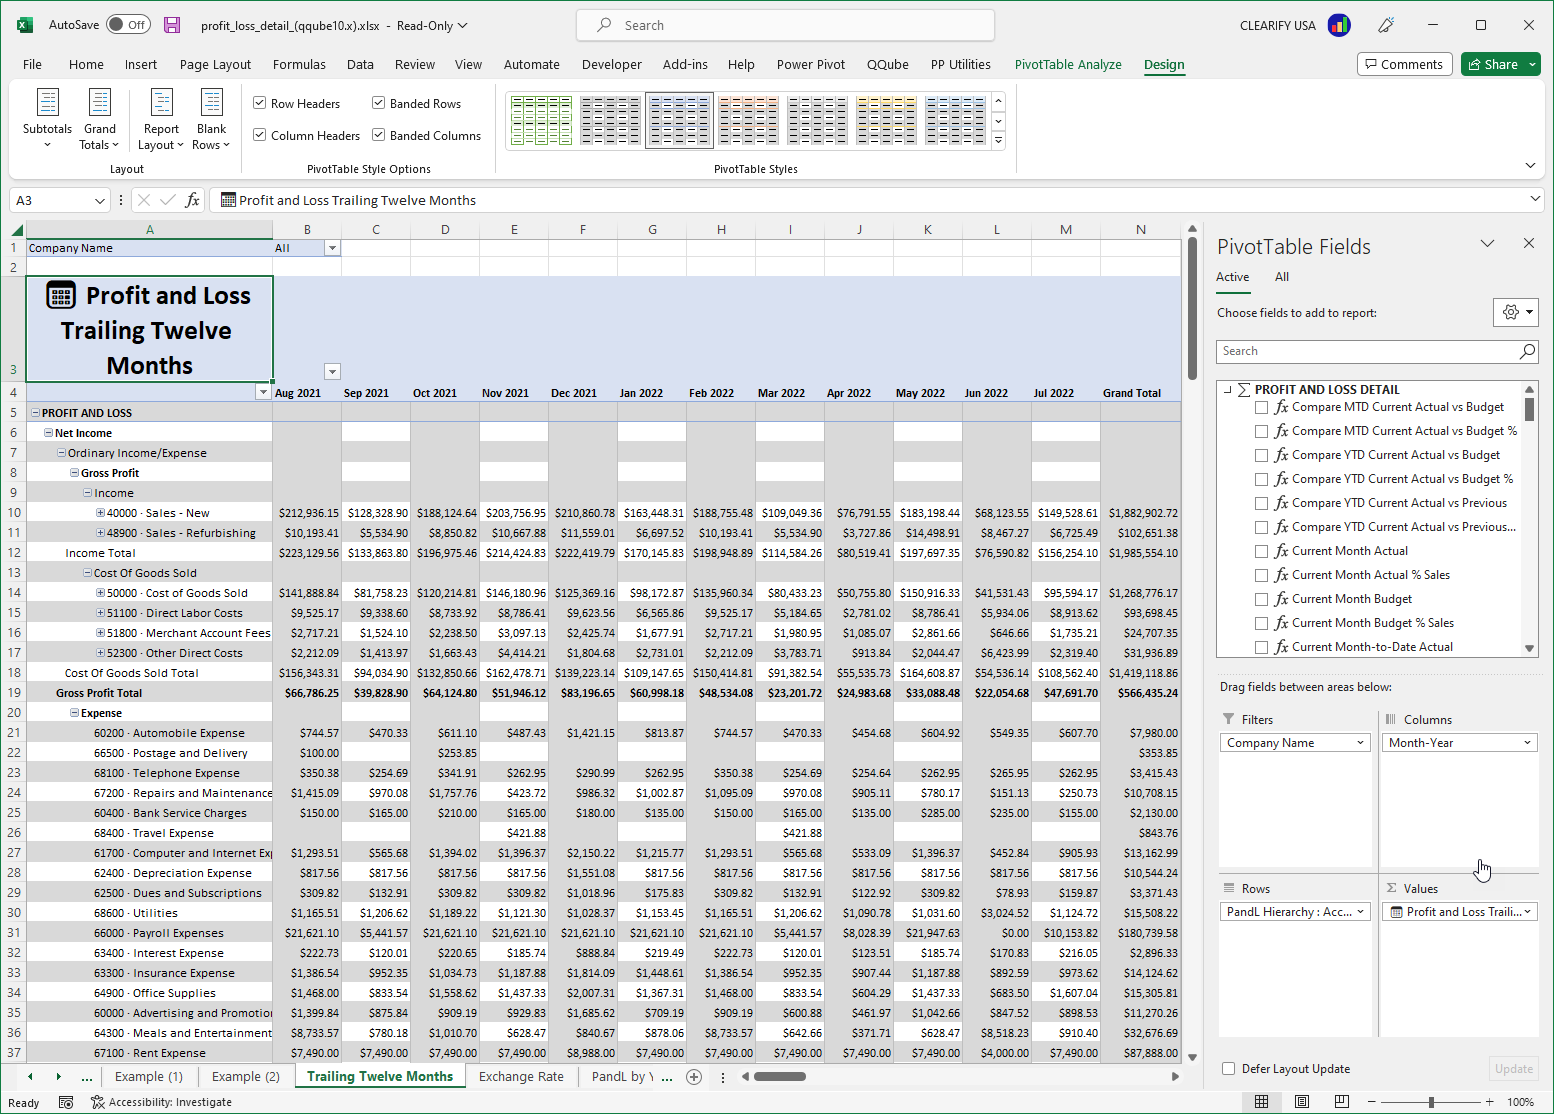Image resolution: width=1554 pixels, height=1114 pixels.
Task: Open the PivotTable Analyze ribbon tab
Action: [1068, 64]
